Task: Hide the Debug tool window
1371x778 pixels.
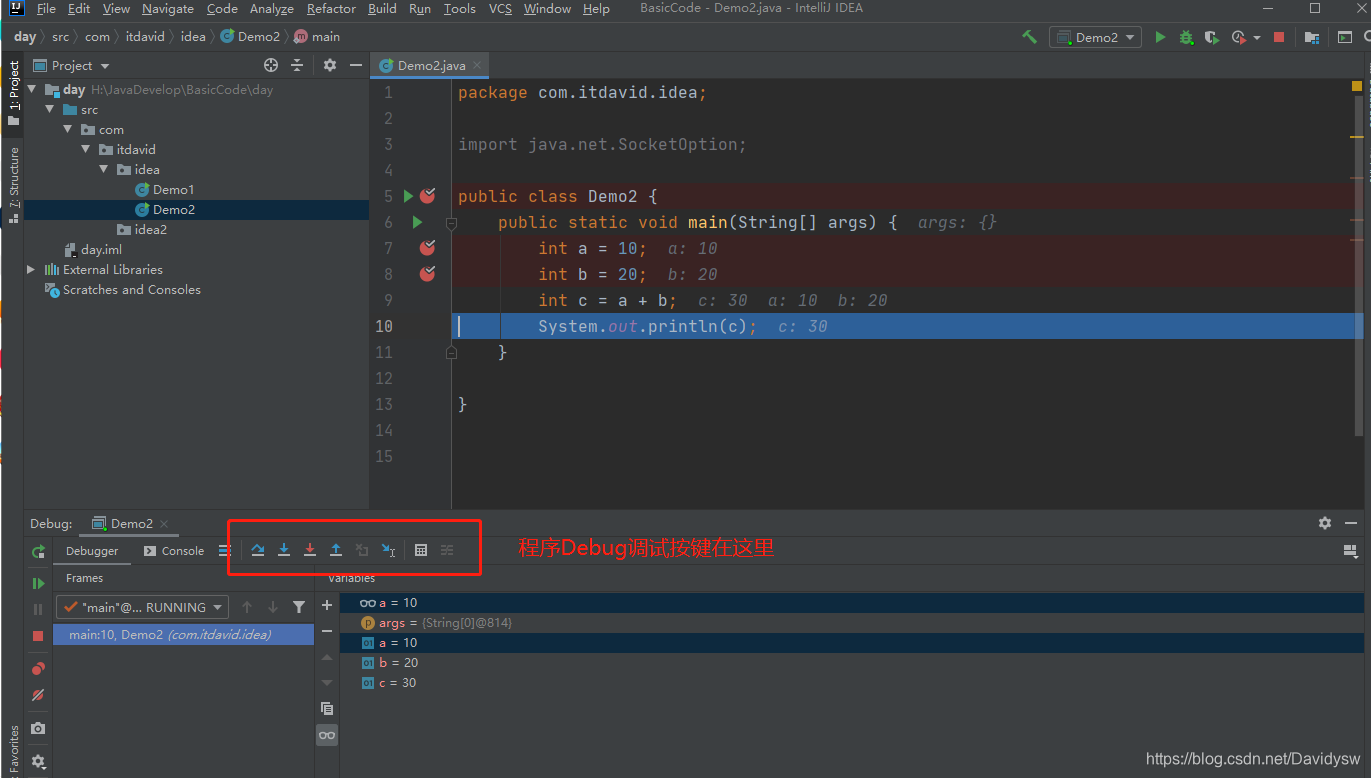Action: (1351, 523)
